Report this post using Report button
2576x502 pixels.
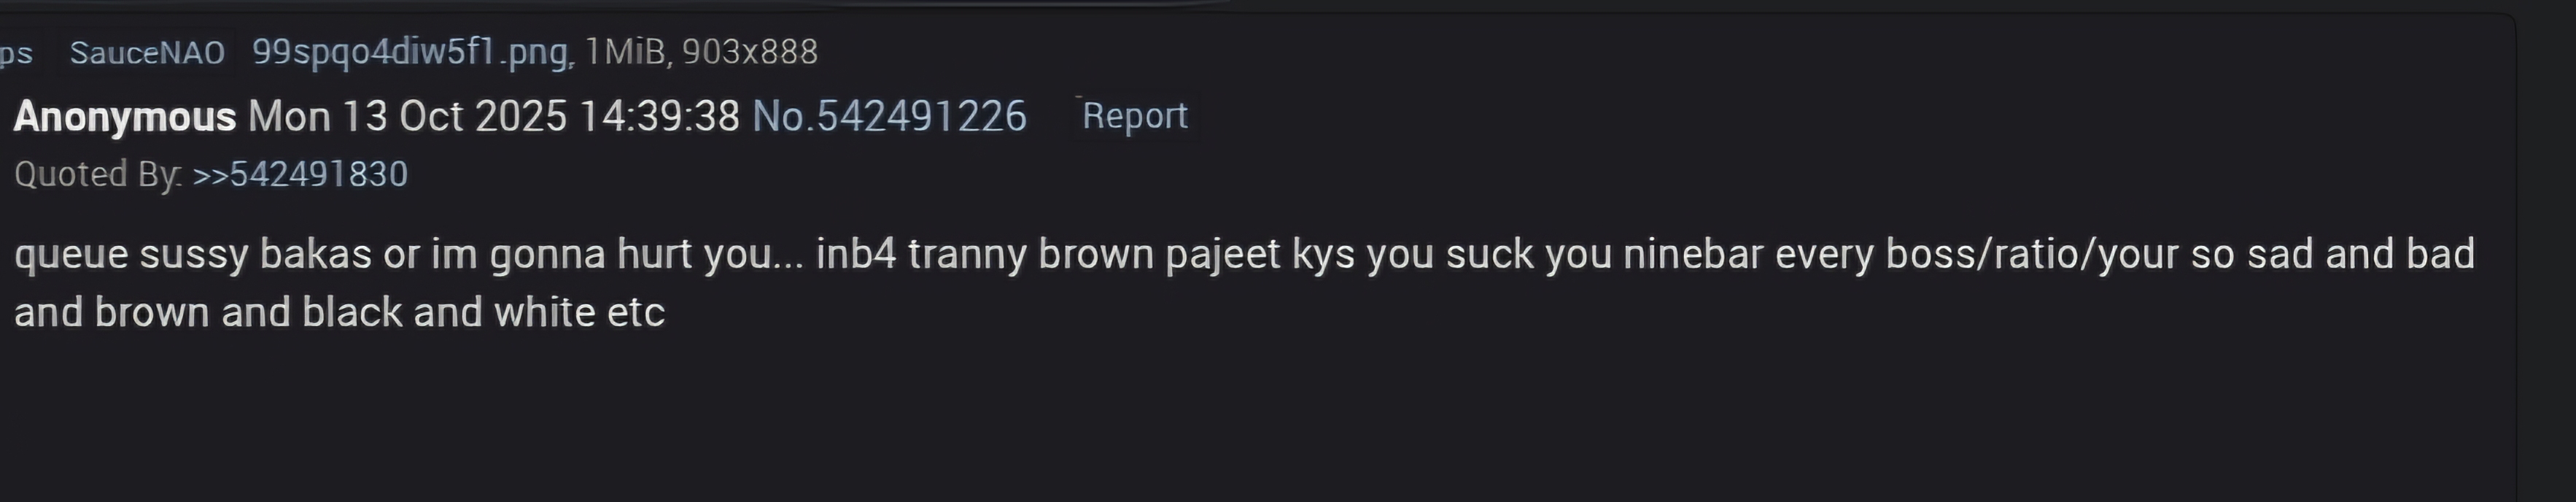tap(1135, 116)
